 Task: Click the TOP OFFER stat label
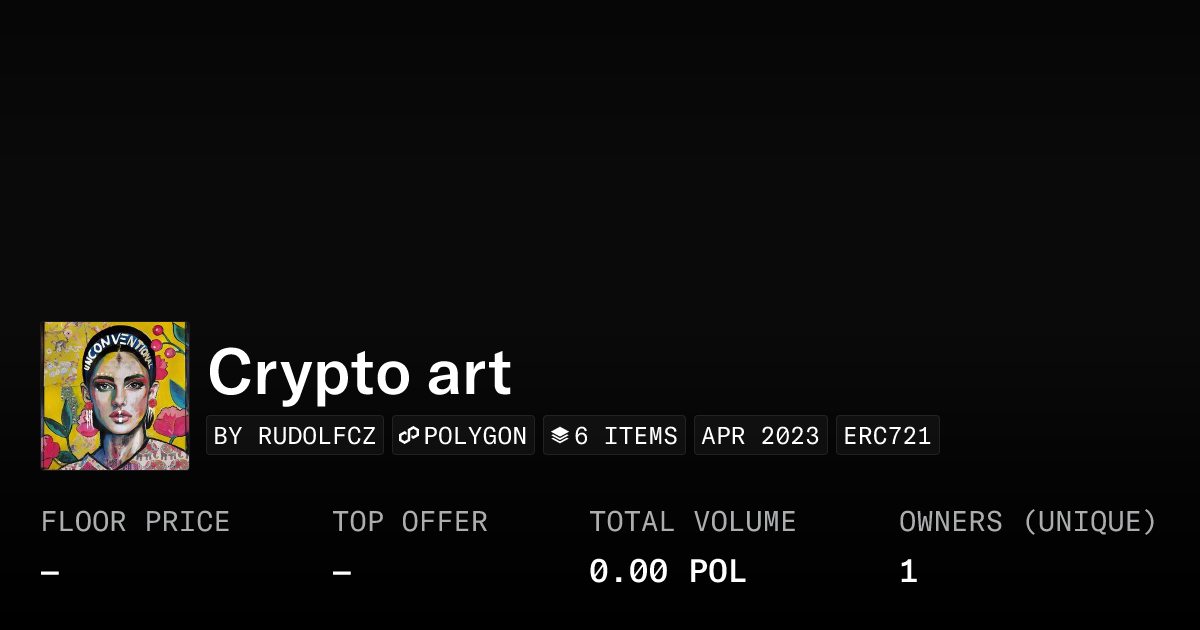pyautogui.click(x=409, y=521)
